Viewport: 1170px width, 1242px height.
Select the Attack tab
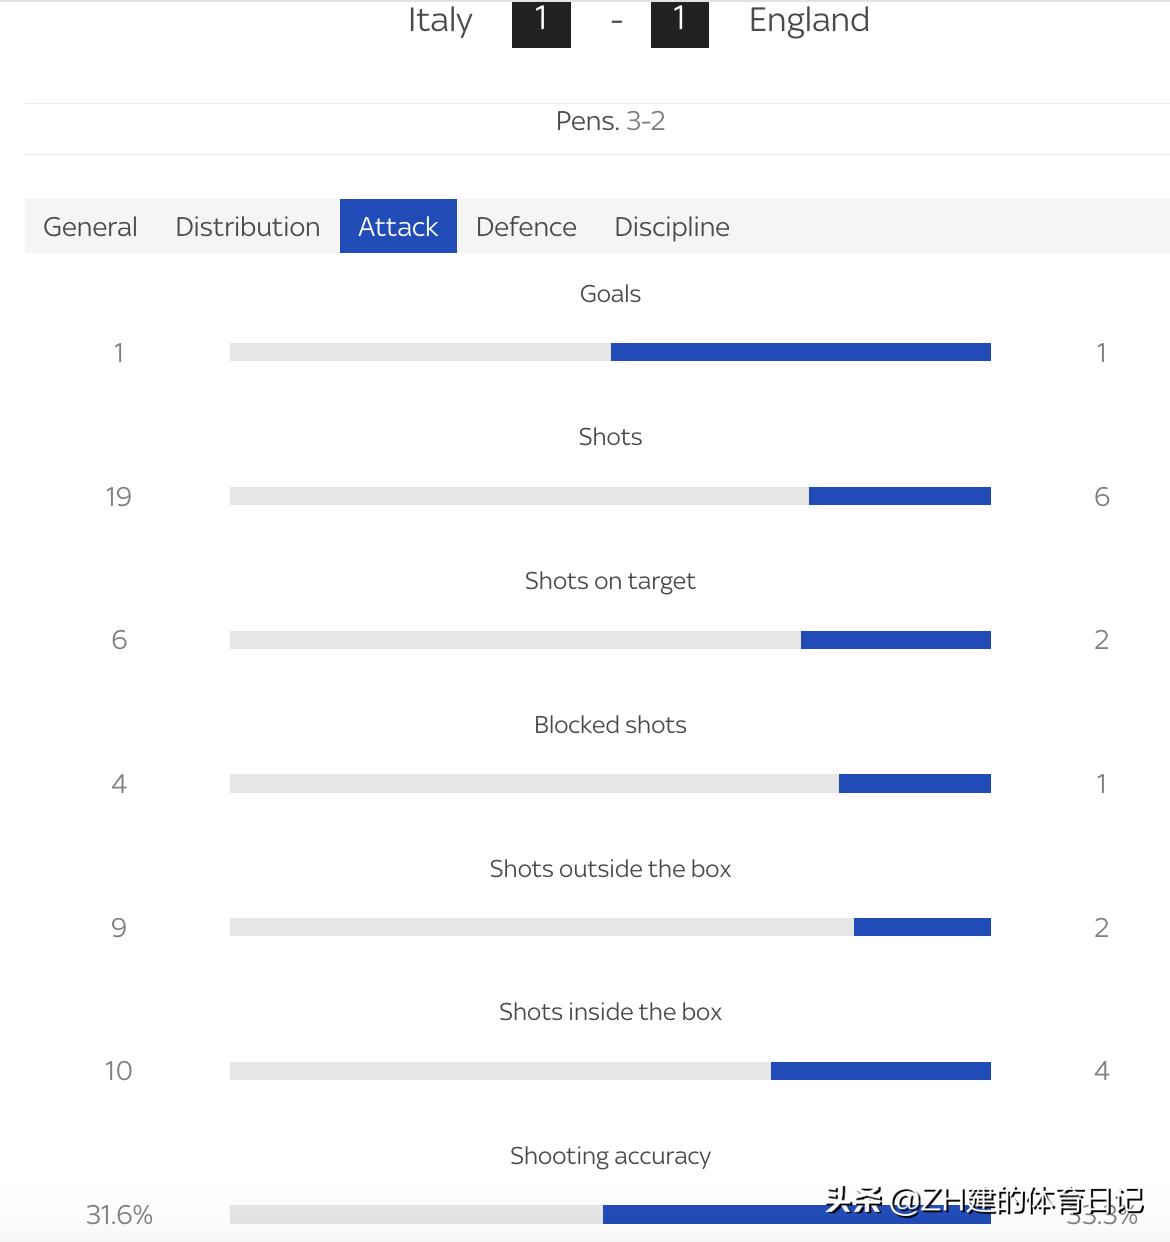(x=398, y=227)
